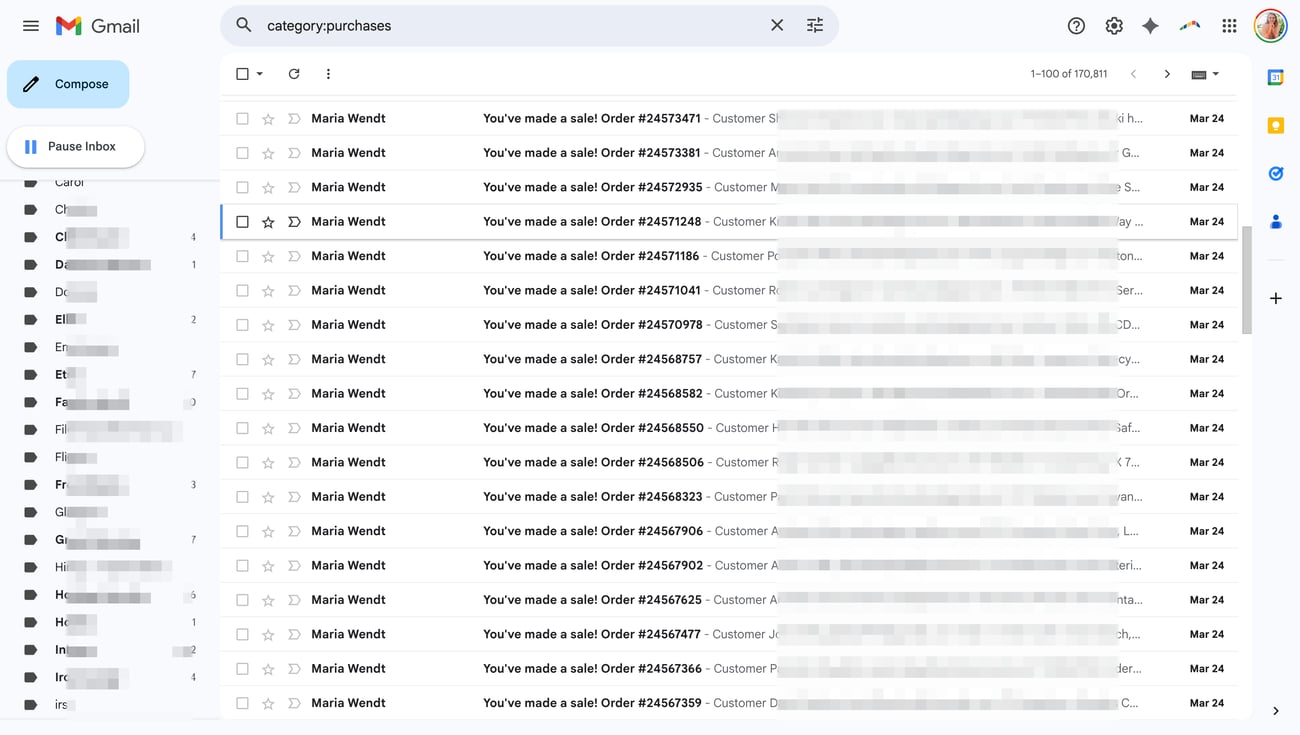Open the Gemini sparkle icon
1300x735 pixels.
pyautogui.click(x=1151, y=26)
